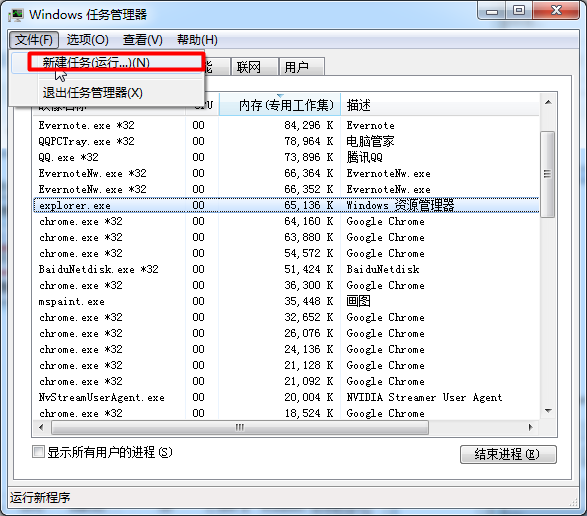The image size is (587, 516).
Task: Click the 35,448 K memory value
Action: [308, 301]
